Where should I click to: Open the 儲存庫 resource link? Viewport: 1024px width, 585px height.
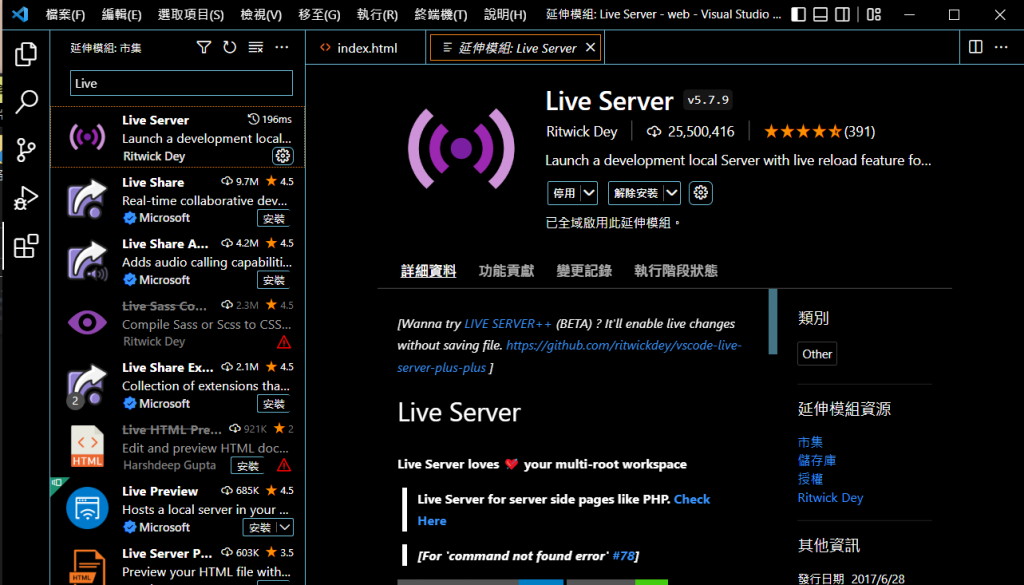[x=816, y=460]
